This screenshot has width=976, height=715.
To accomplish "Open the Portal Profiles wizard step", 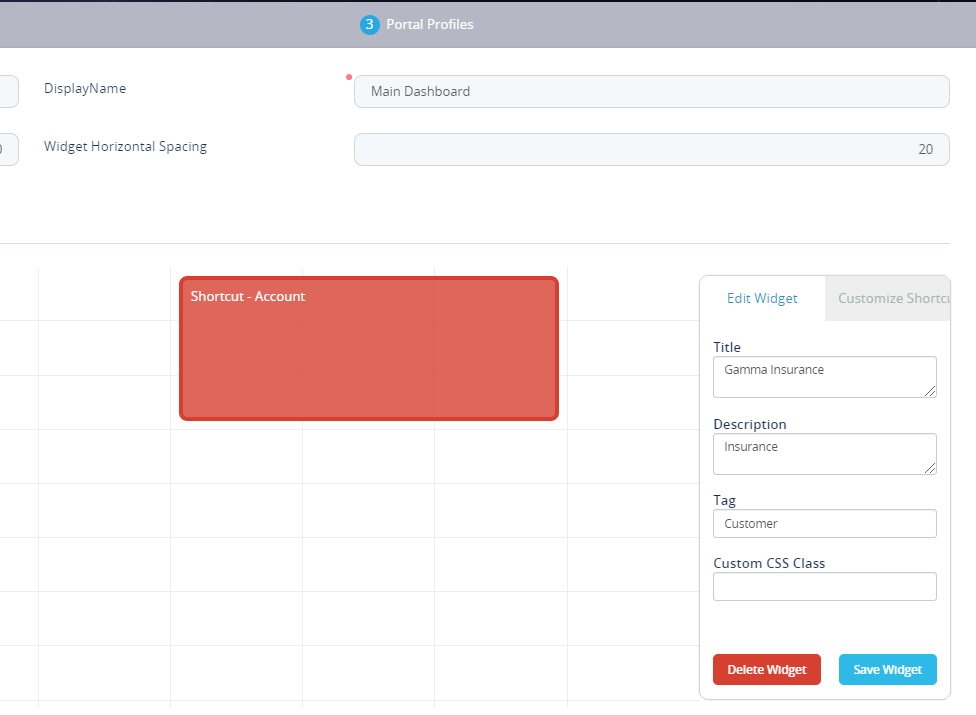I will click(430, 24).
